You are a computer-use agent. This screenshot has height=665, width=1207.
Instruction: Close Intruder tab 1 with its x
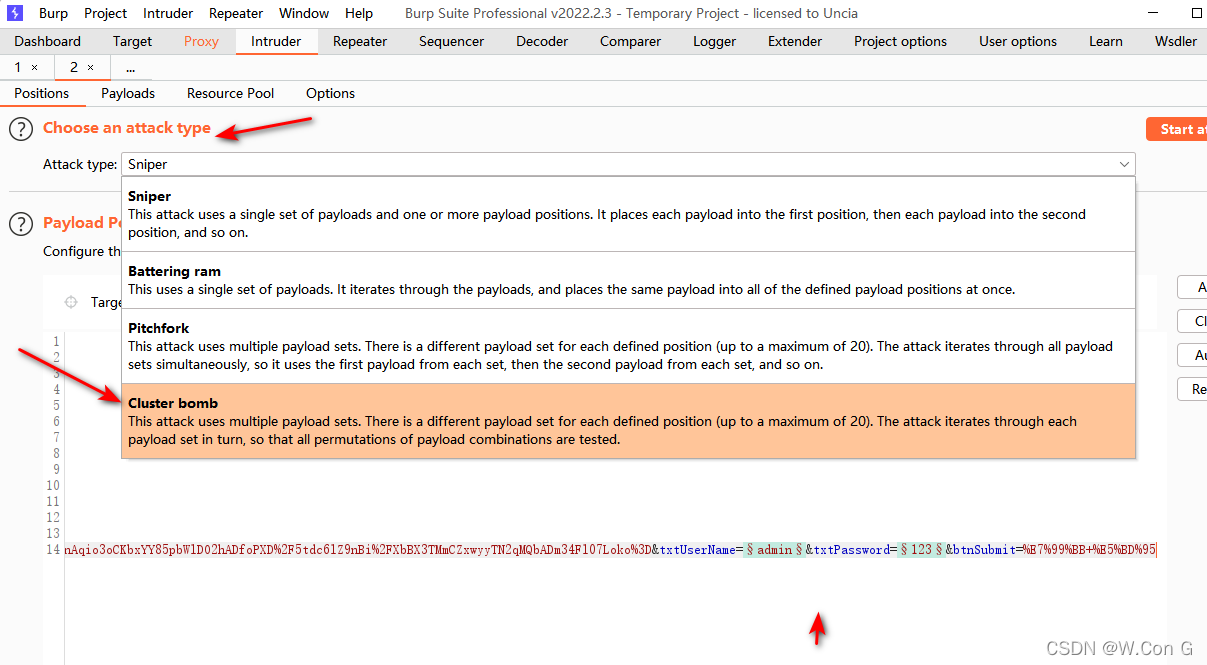click(34, 68)
